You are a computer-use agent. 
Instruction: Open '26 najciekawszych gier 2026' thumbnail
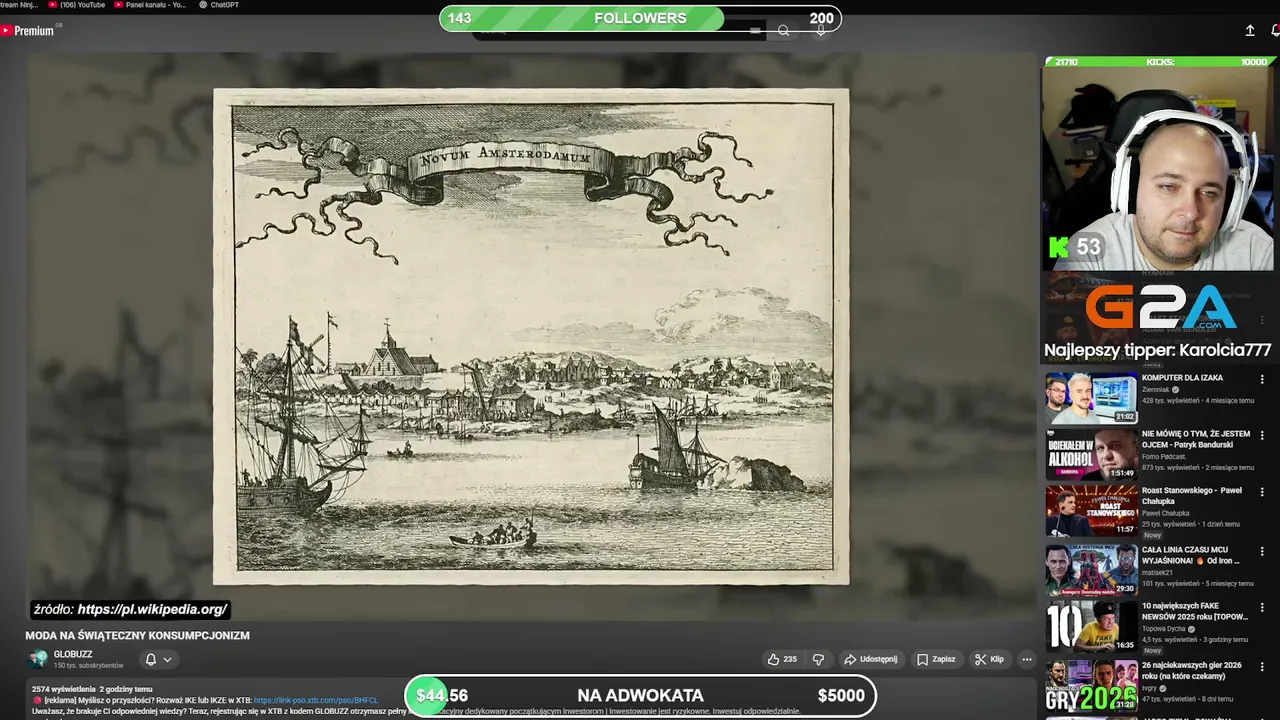pyautogui.click(x=1092, y=684)
